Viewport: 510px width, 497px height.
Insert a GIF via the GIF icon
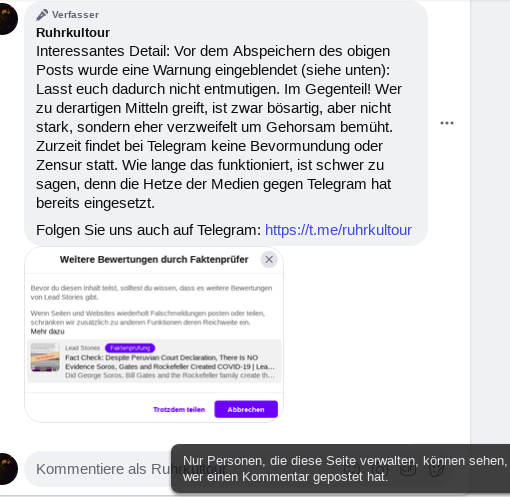408,469
